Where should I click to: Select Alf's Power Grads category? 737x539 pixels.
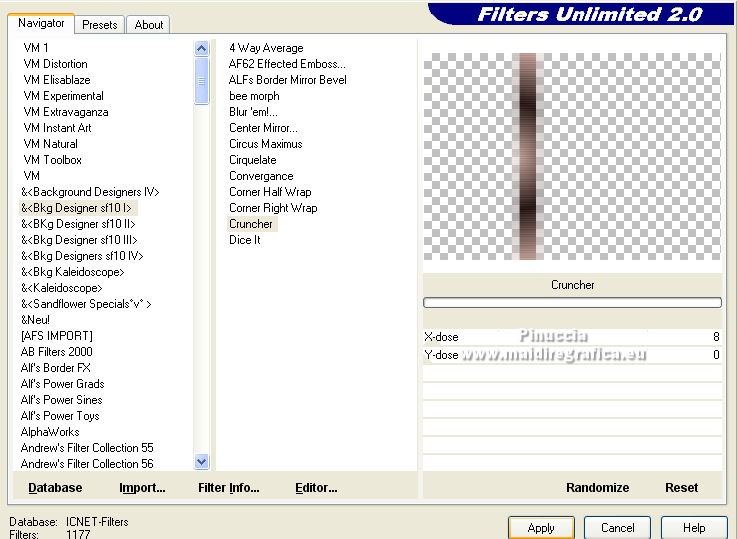[x=63, y=383]
